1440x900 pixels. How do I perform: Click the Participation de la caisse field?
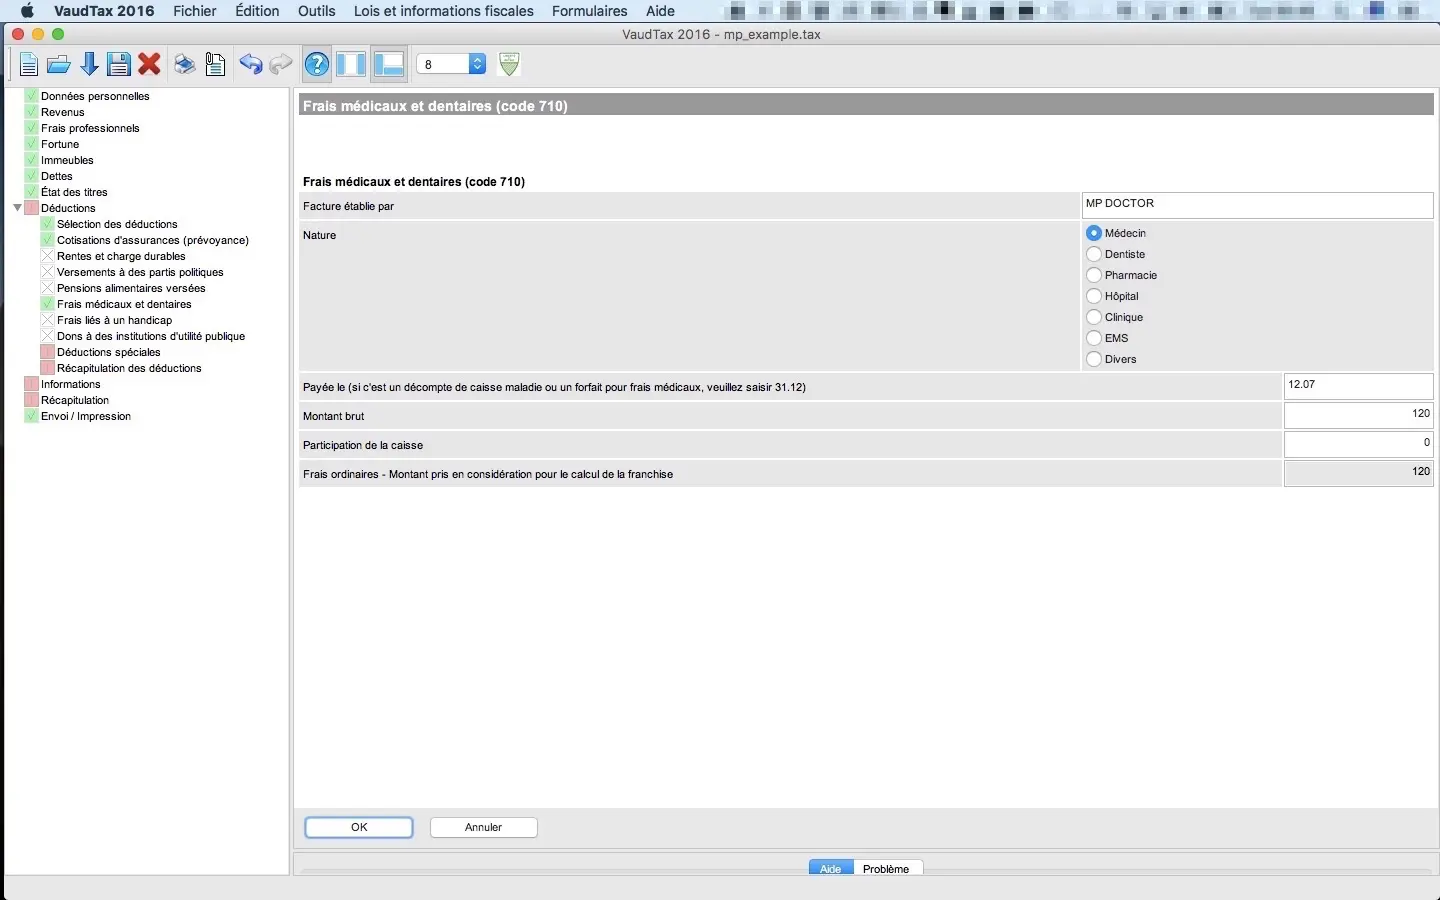(1359, 444)
